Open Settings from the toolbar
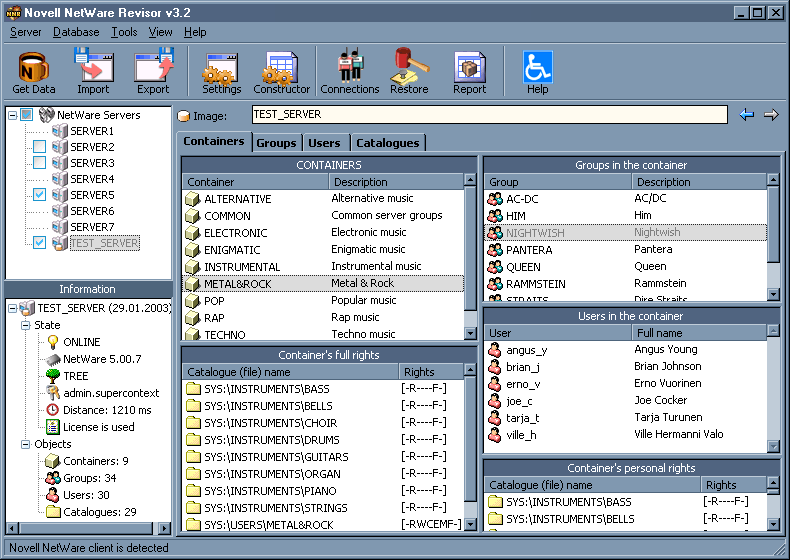Image resolution: width=790 pixels, height=560 pixels. pos(221,73)
